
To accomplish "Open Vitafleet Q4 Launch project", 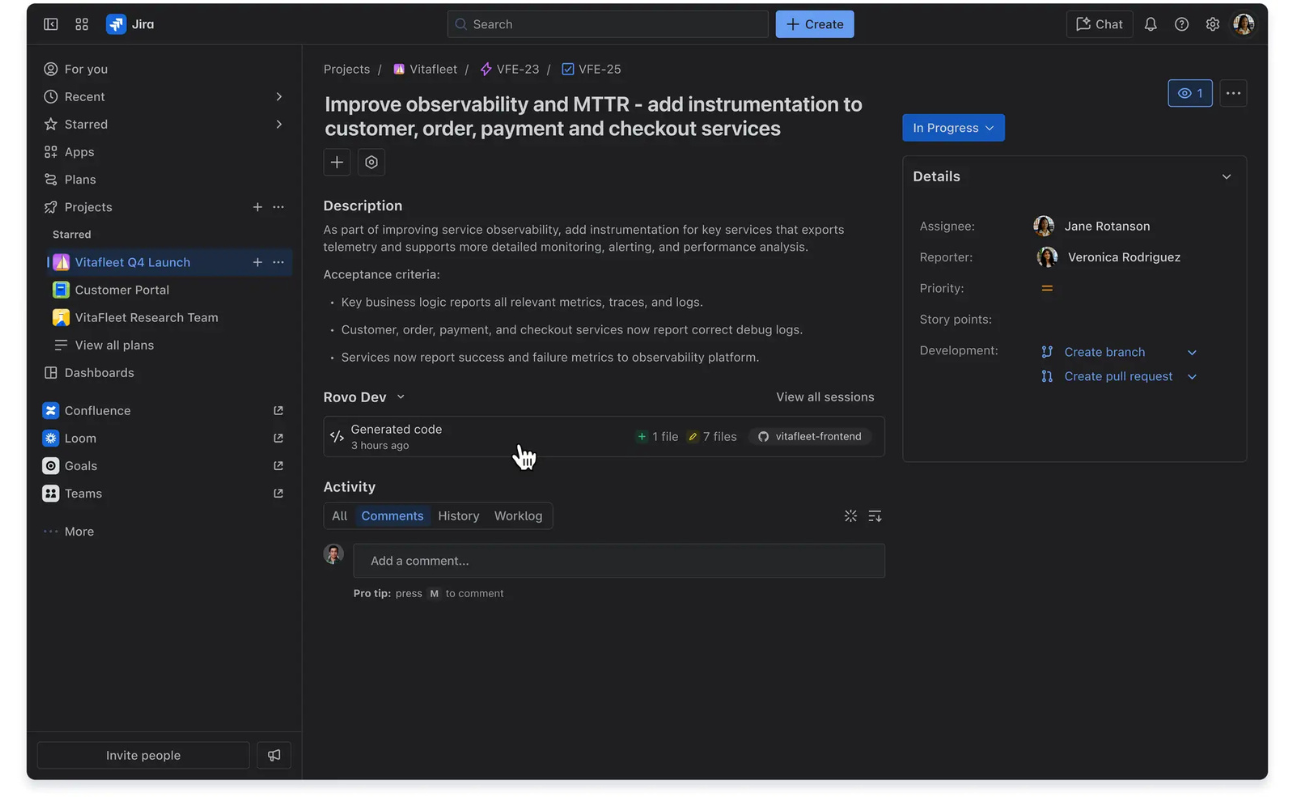I will tap(132, 262).
